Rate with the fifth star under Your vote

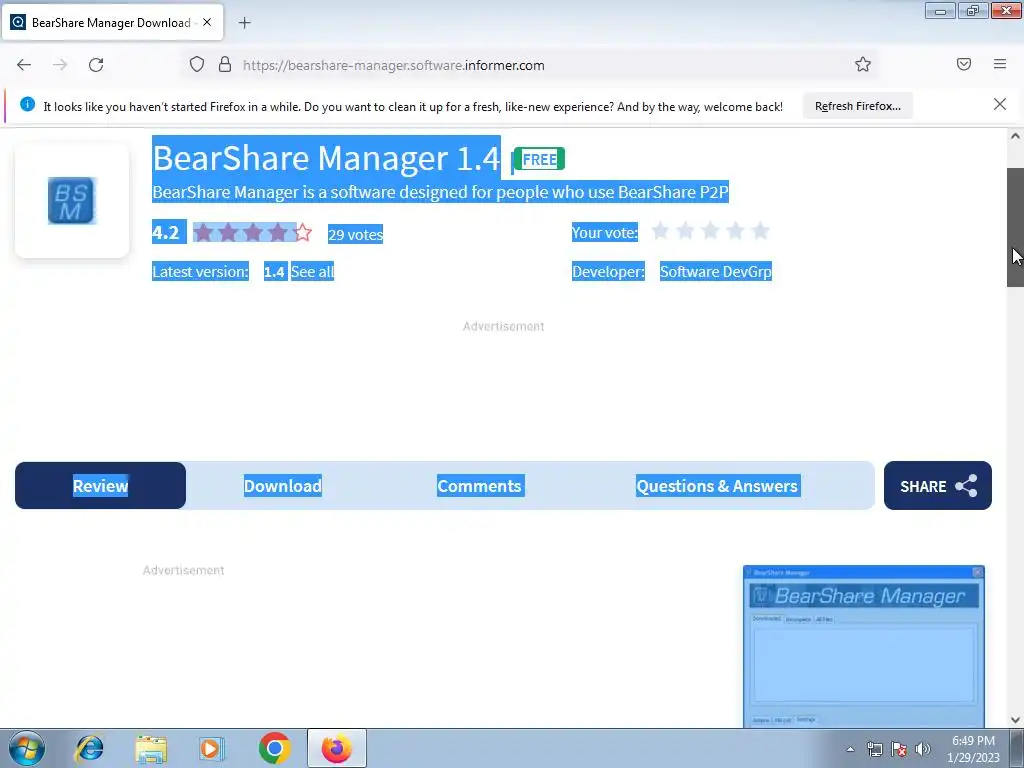point(760,231)
